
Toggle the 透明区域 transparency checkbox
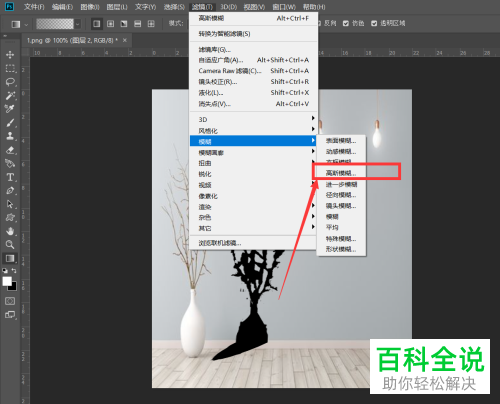374,23
